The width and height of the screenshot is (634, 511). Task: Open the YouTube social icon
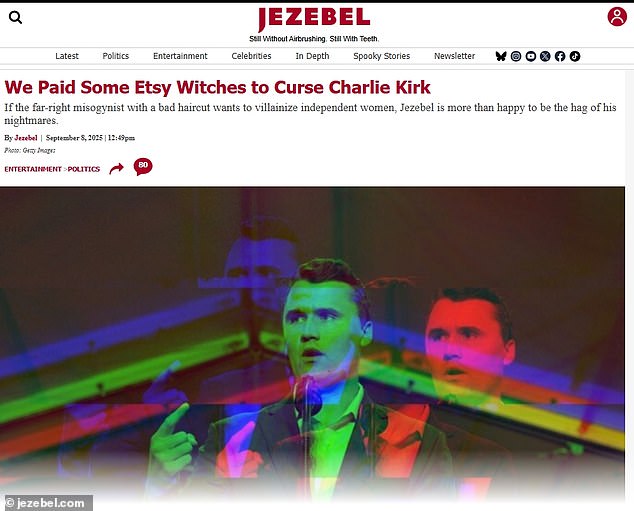click(x=531, y=56)
